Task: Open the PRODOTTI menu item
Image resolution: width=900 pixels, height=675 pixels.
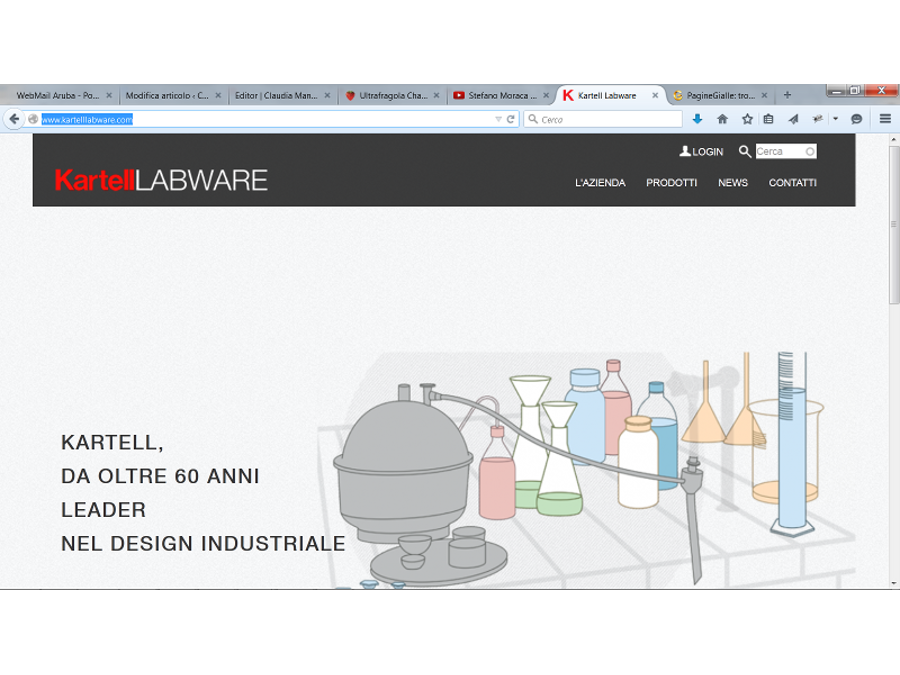Action: pyautogui.click(x=672, y=183)
